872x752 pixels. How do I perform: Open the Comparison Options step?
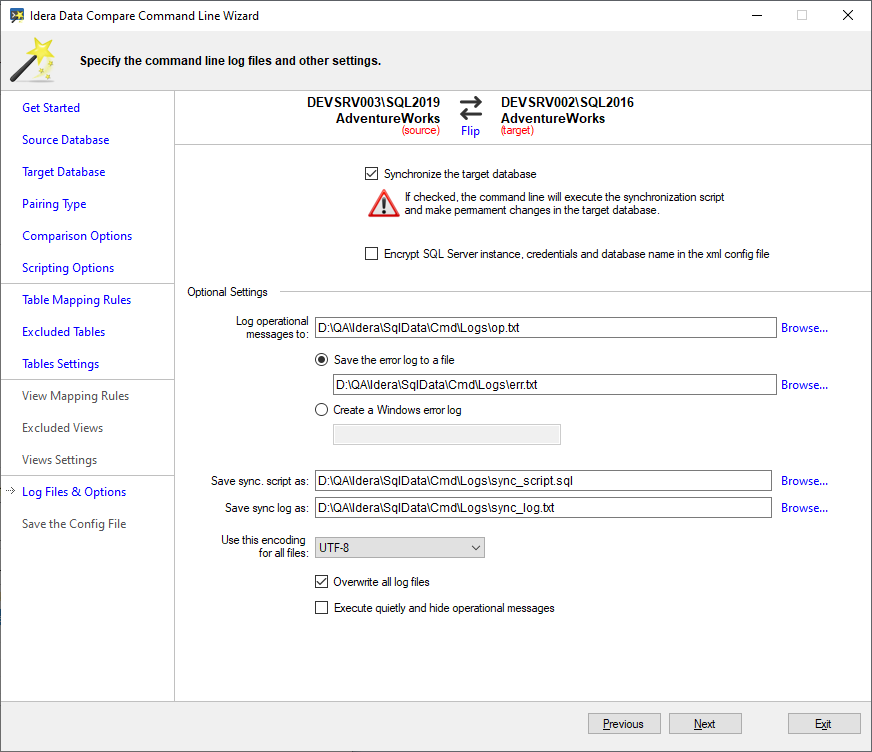[x=77, y=236]
